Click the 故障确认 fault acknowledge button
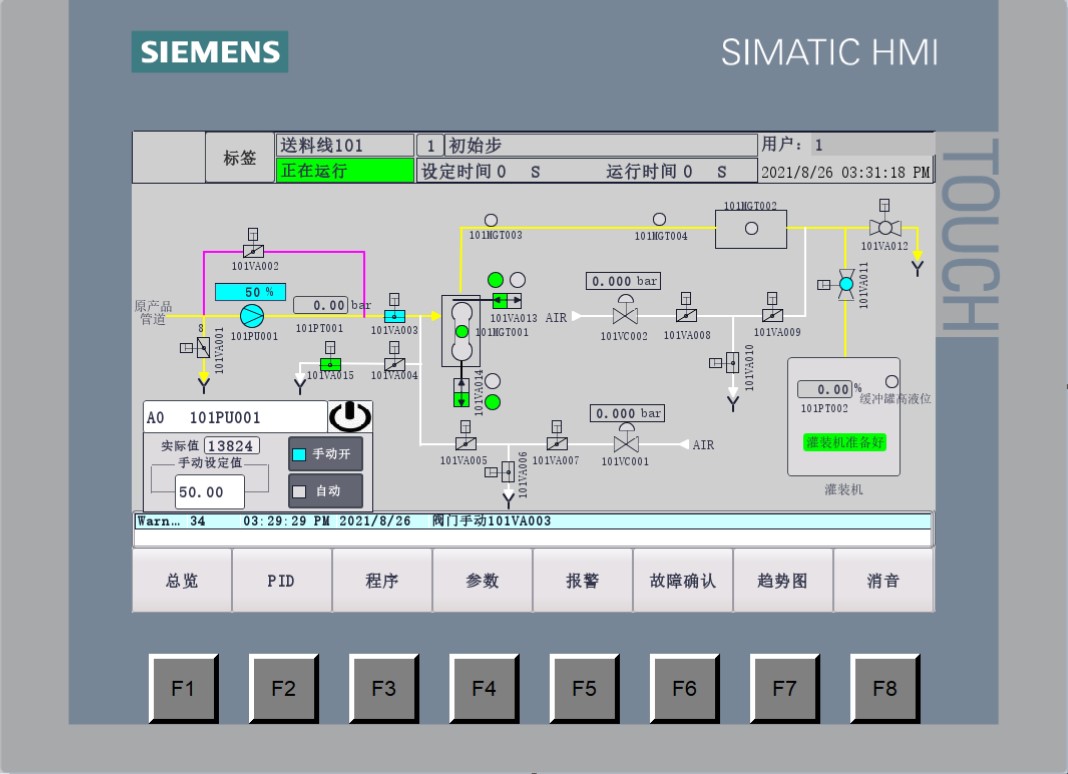The width and height of the screenshot is (1068, 774). click(x=682, y=580)
